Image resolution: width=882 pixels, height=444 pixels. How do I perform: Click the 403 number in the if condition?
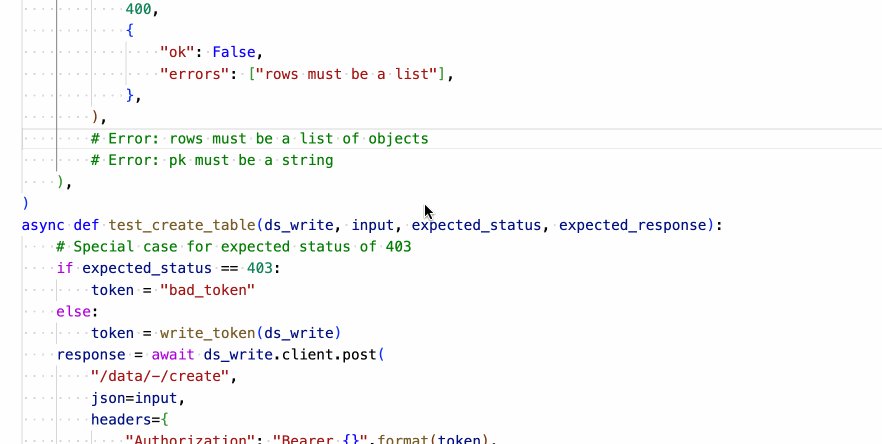259,268
